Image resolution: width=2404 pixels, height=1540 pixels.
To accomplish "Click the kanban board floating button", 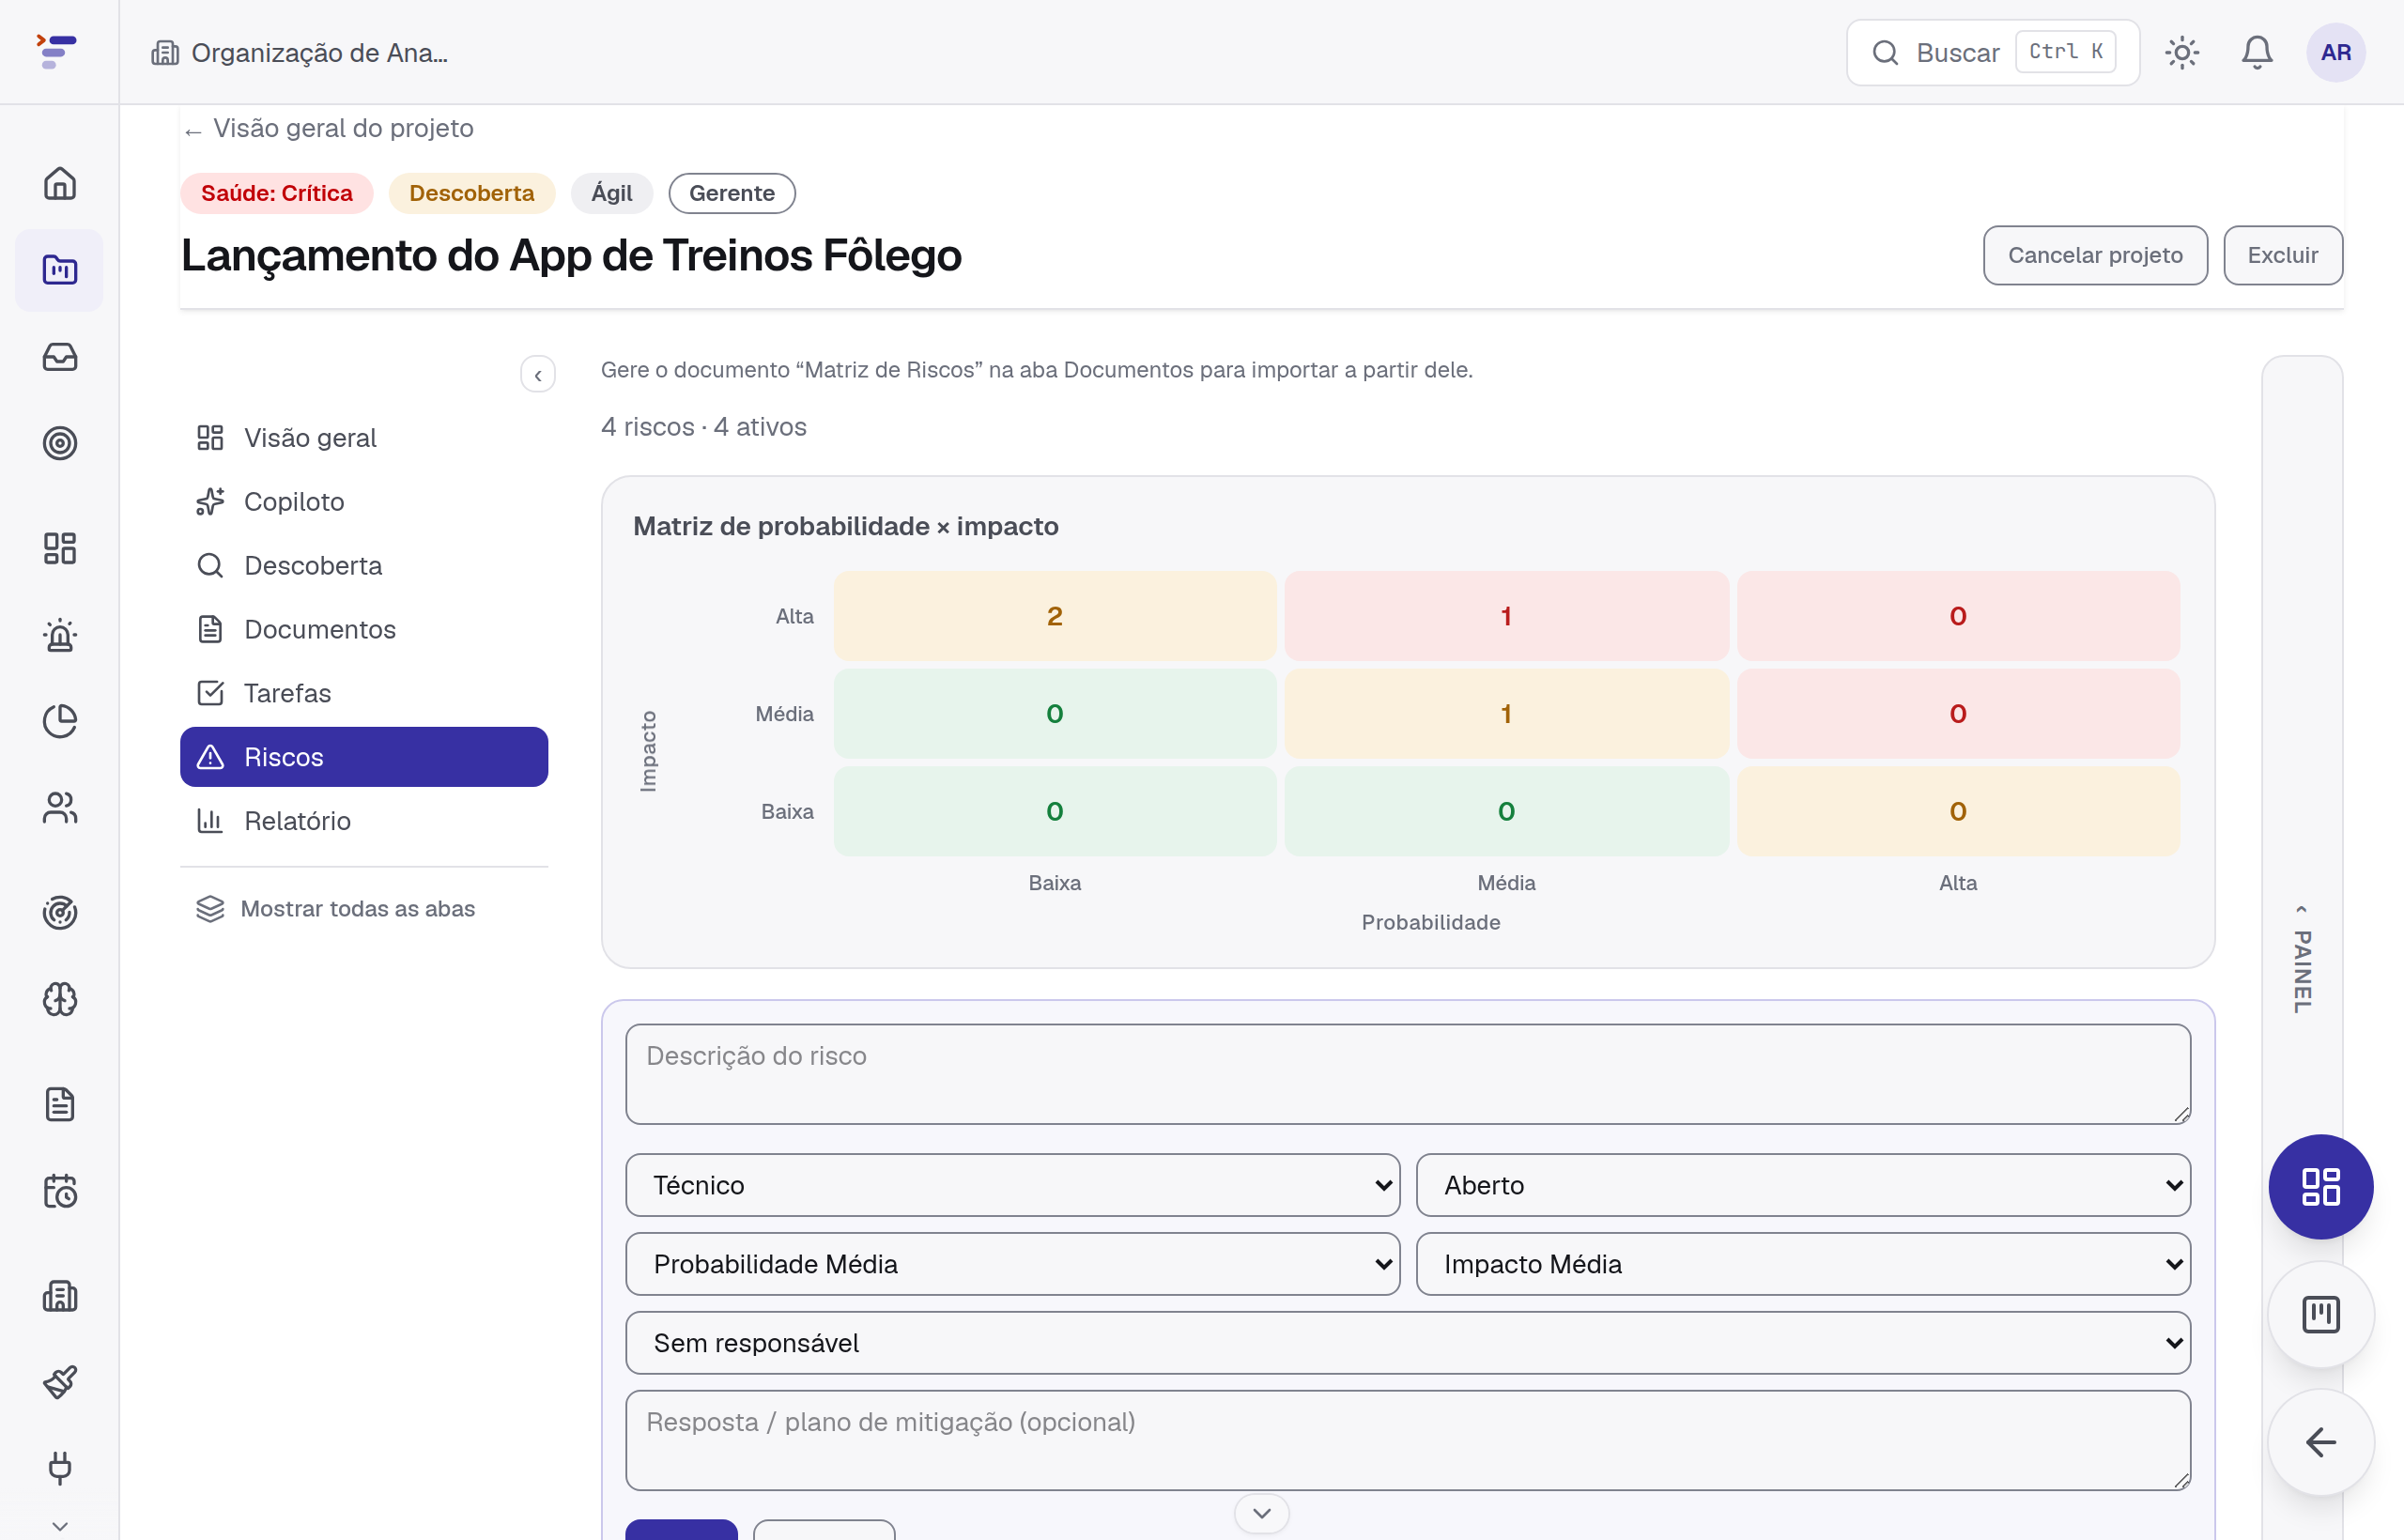I will coord(2320,1315).
